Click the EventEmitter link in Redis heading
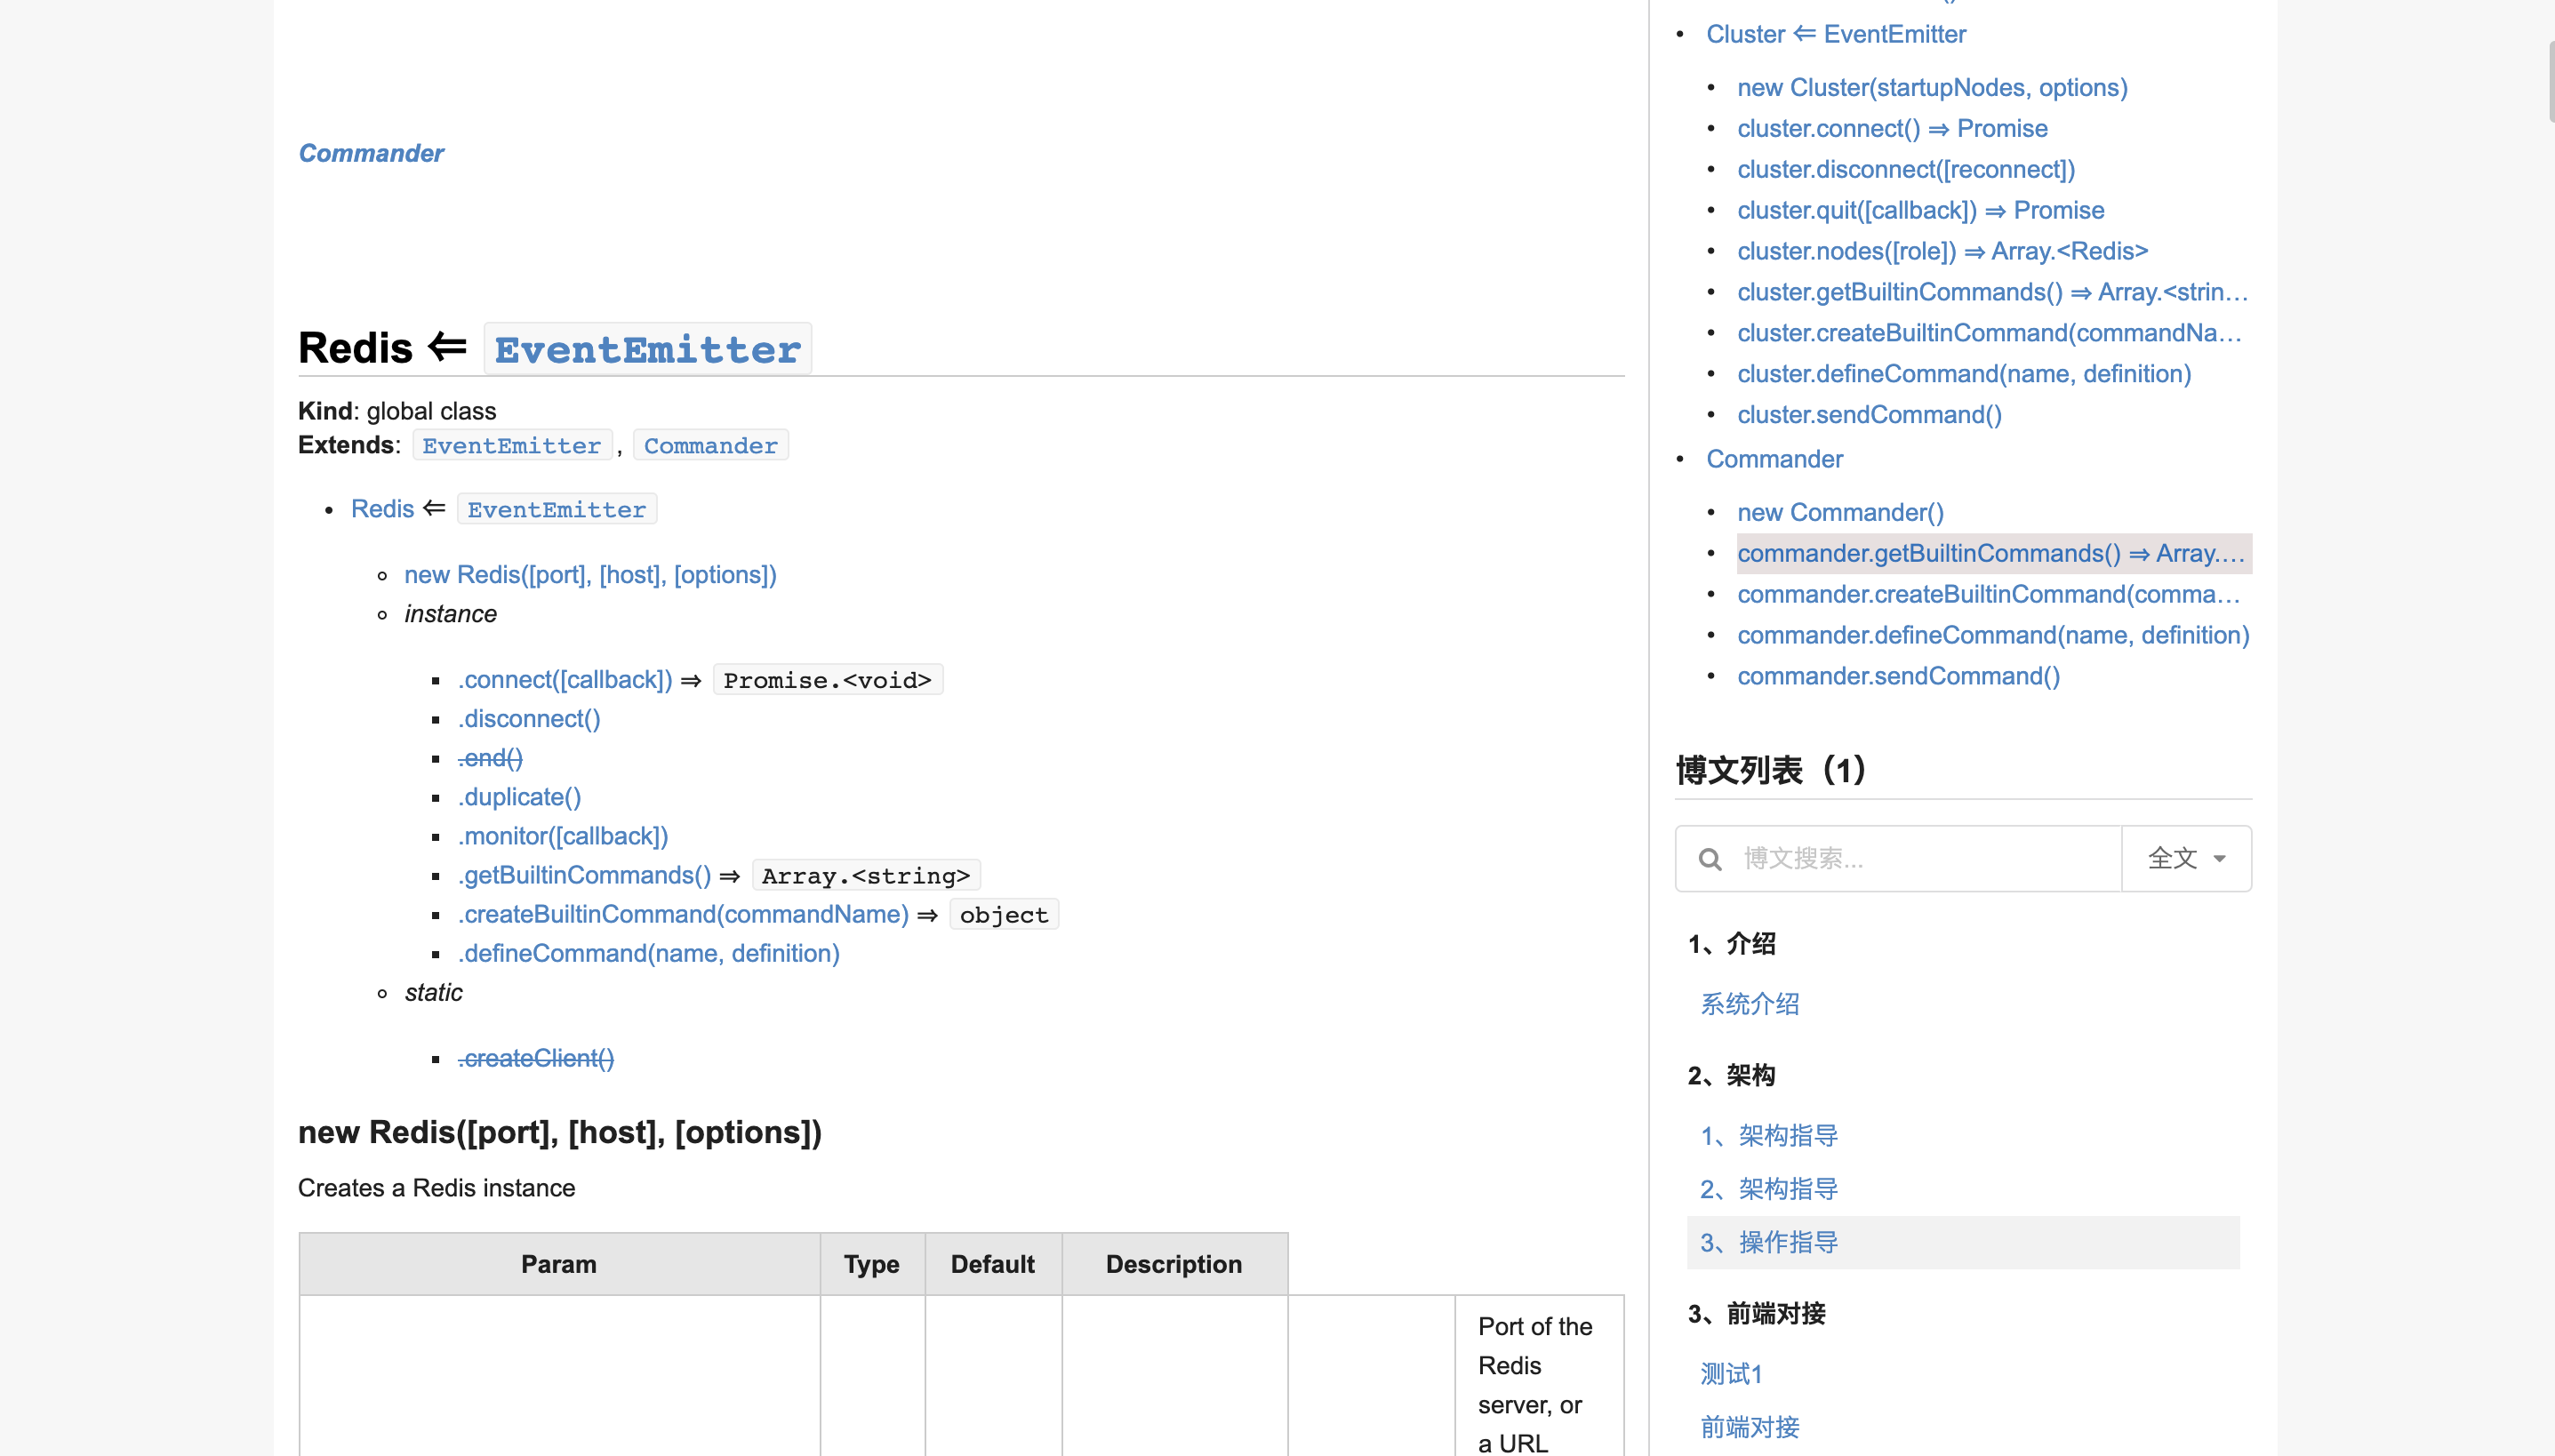The width and height of the screenshot is (2555, 1456). click(647, 350)
